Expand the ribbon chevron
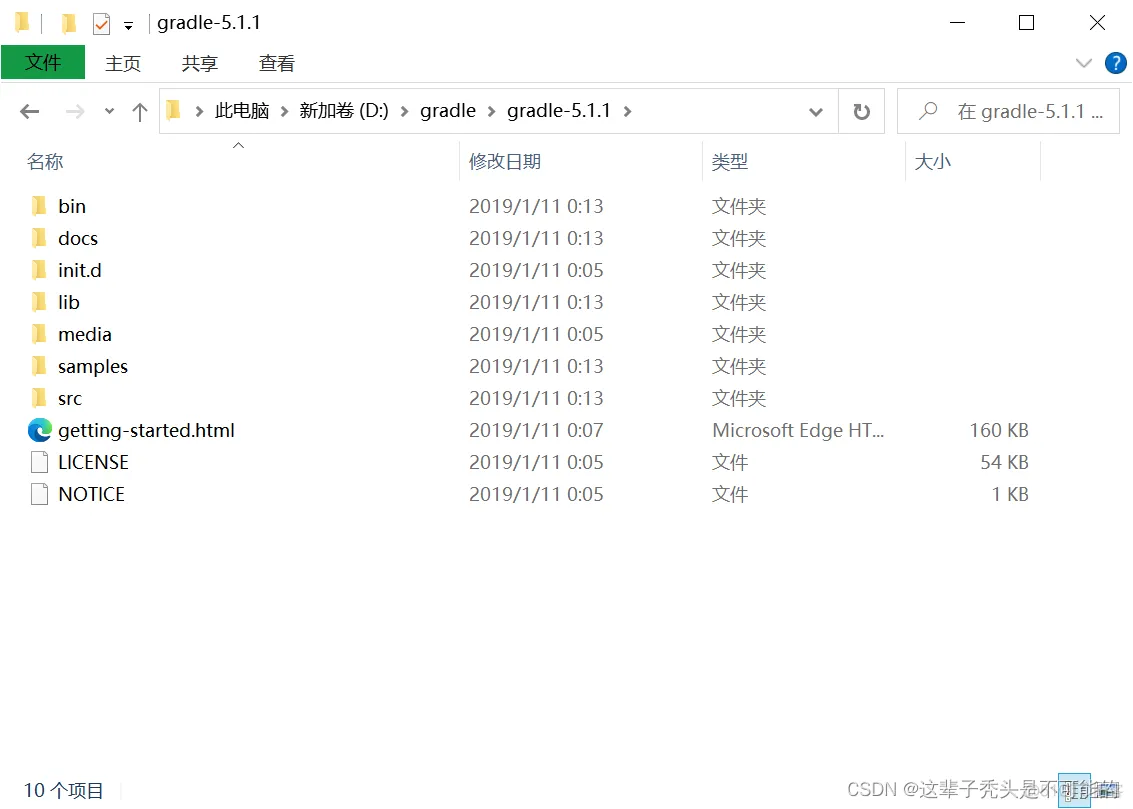This screenshot has width=1133, height=809. [x=1083, y=63]
